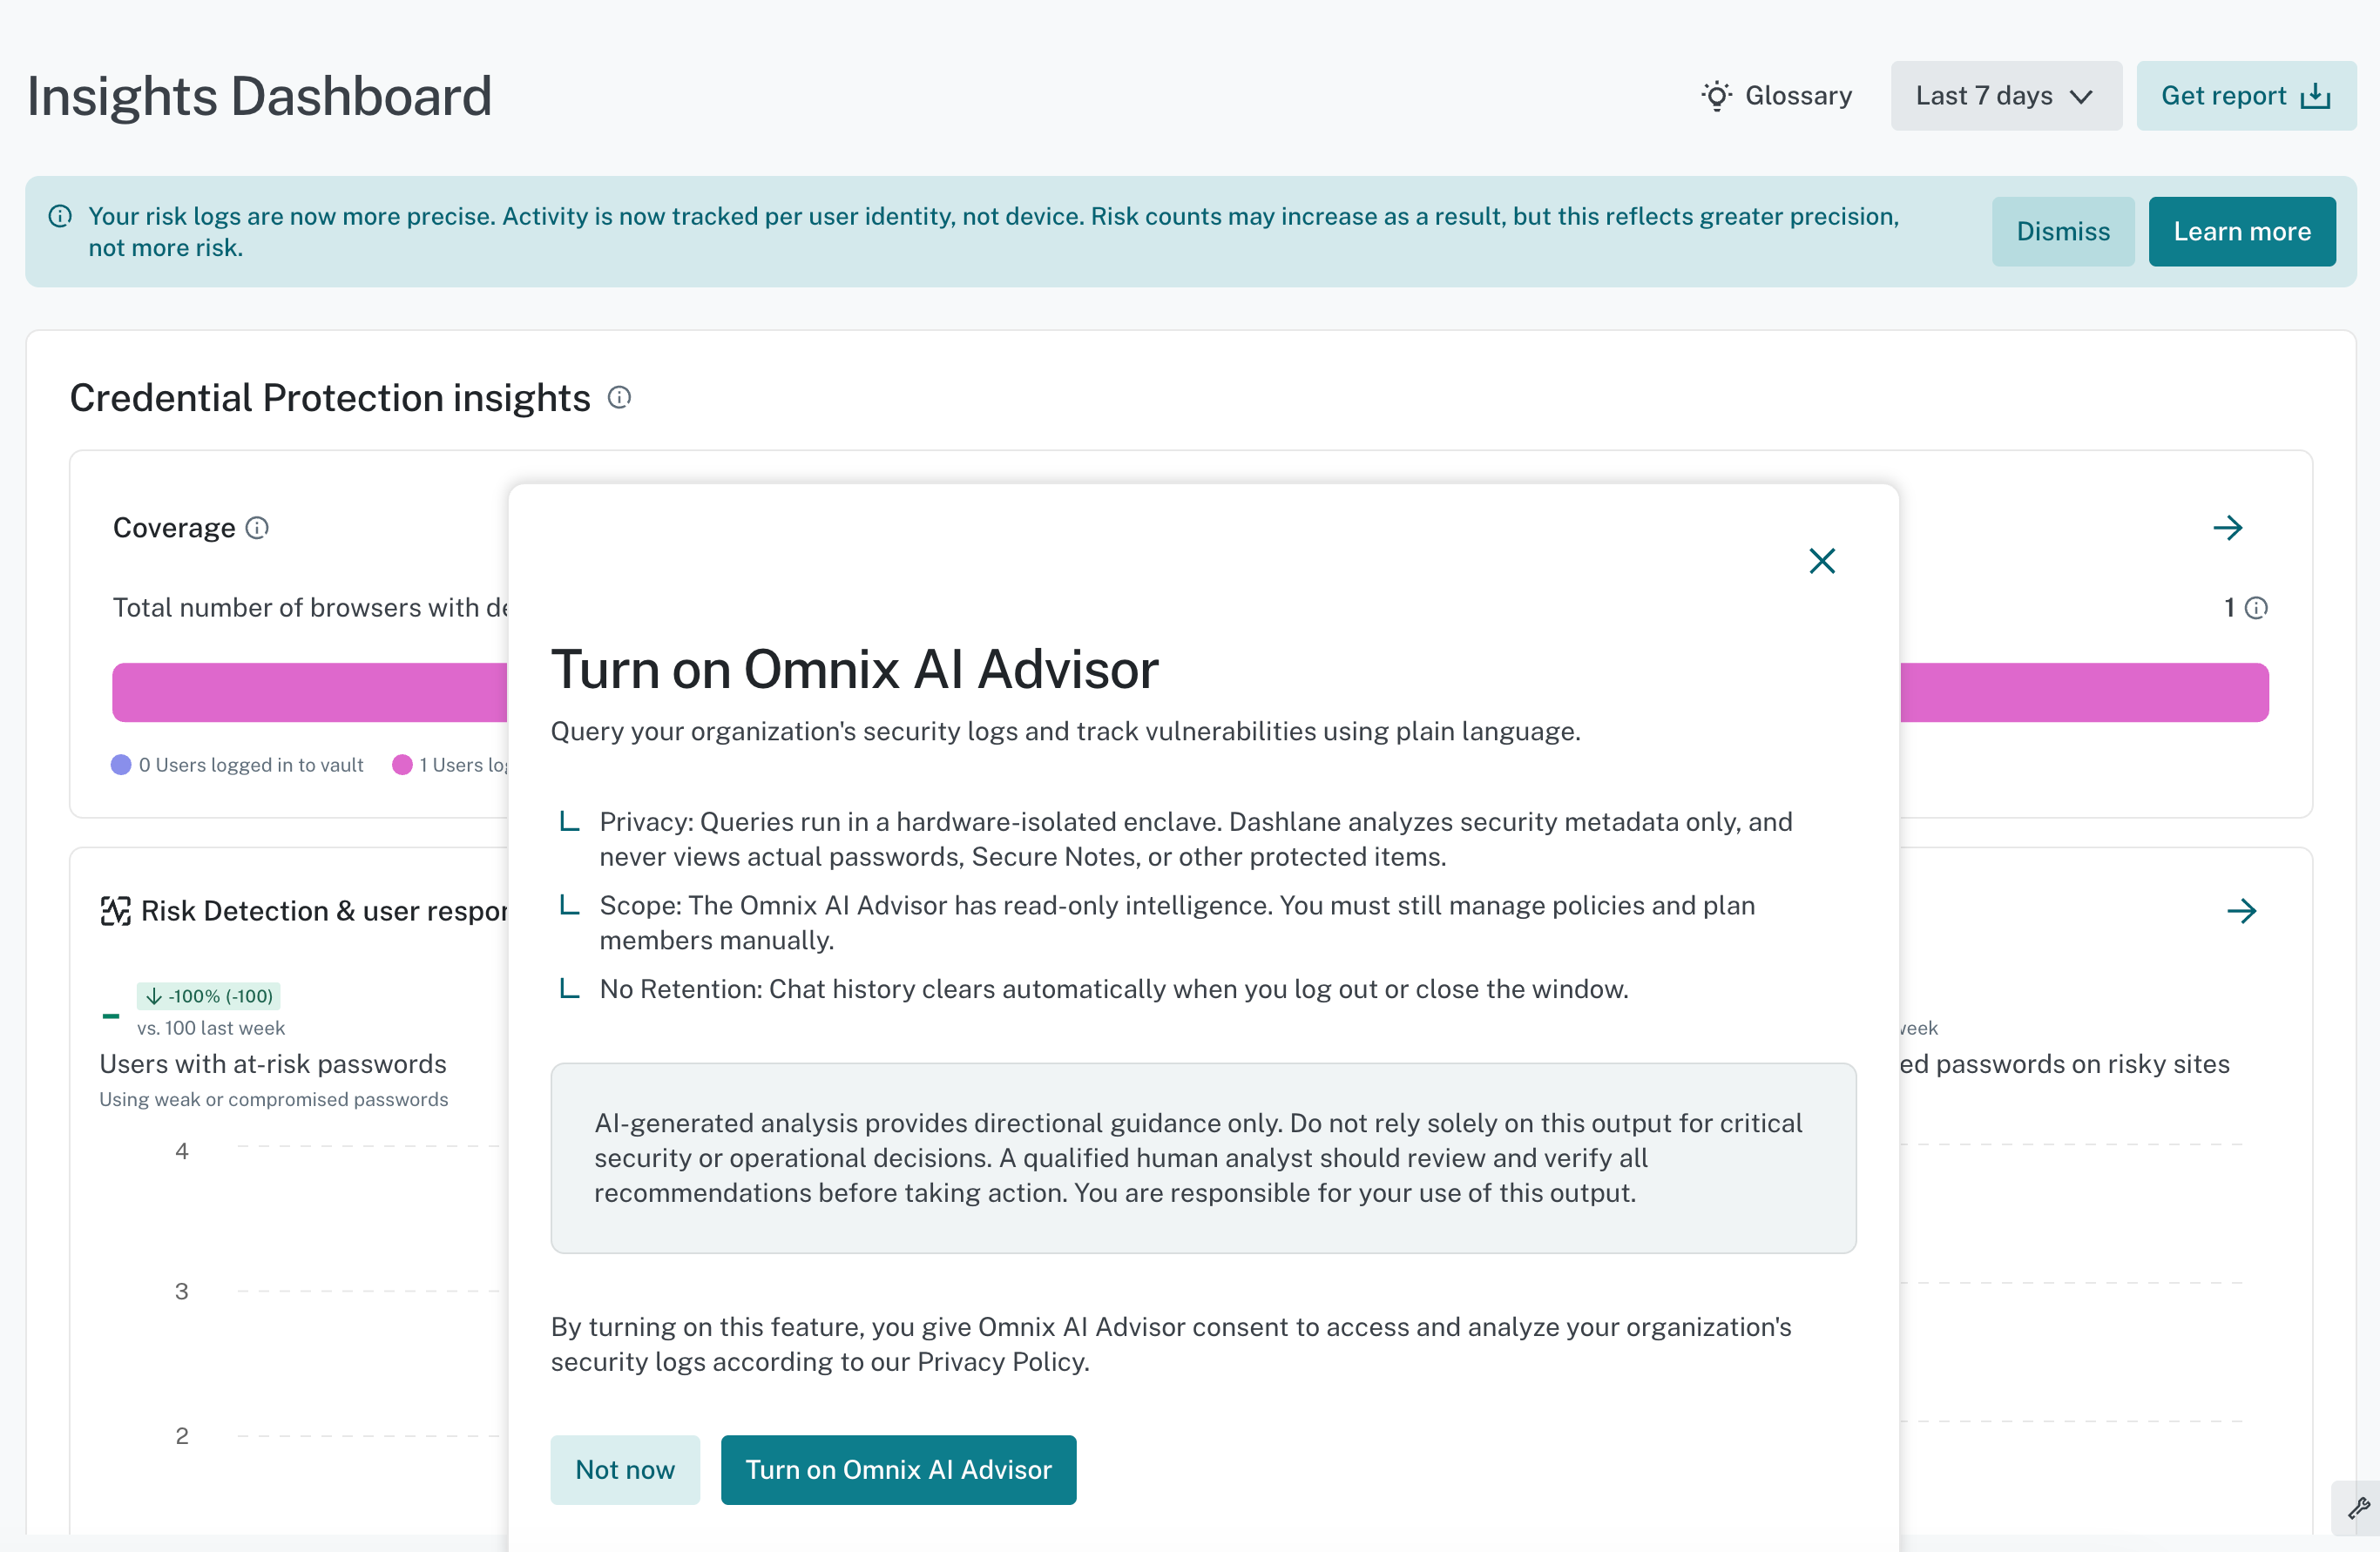Screen dimensions: 2380x1552
Task: Open the Coverage card arrow
Action: (x=2227, y=528)
